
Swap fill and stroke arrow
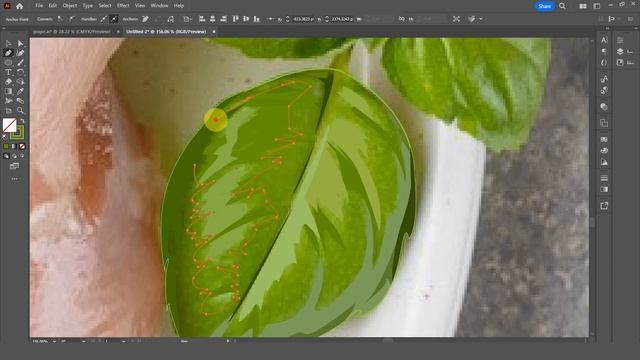(22, 121)
